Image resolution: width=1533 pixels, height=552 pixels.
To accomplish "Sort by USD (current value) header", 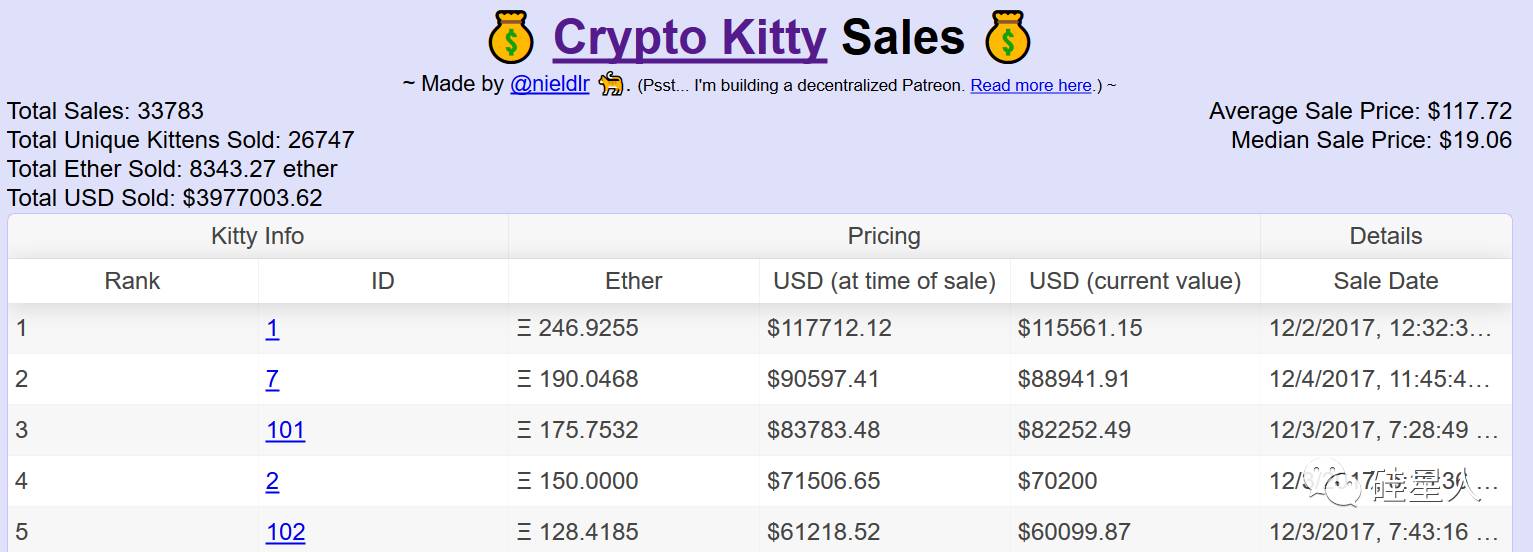I will click(1135, 281).
